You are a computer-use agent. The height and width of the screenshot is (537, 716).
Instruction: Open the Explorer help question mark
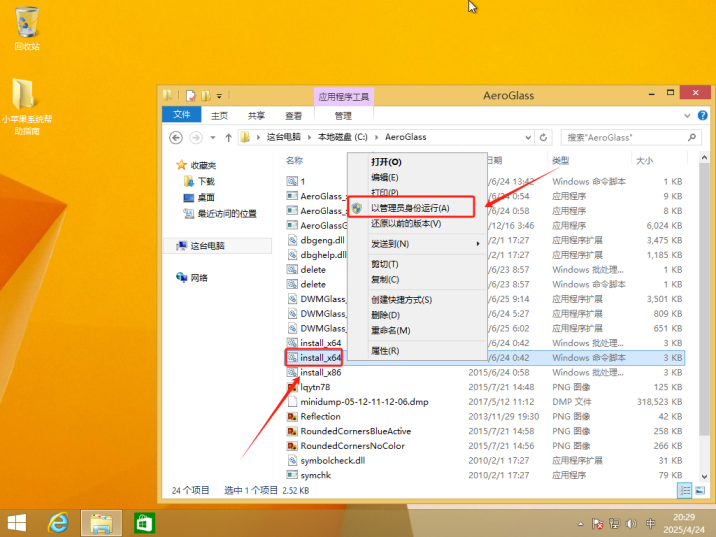click(x=703, y=116)
